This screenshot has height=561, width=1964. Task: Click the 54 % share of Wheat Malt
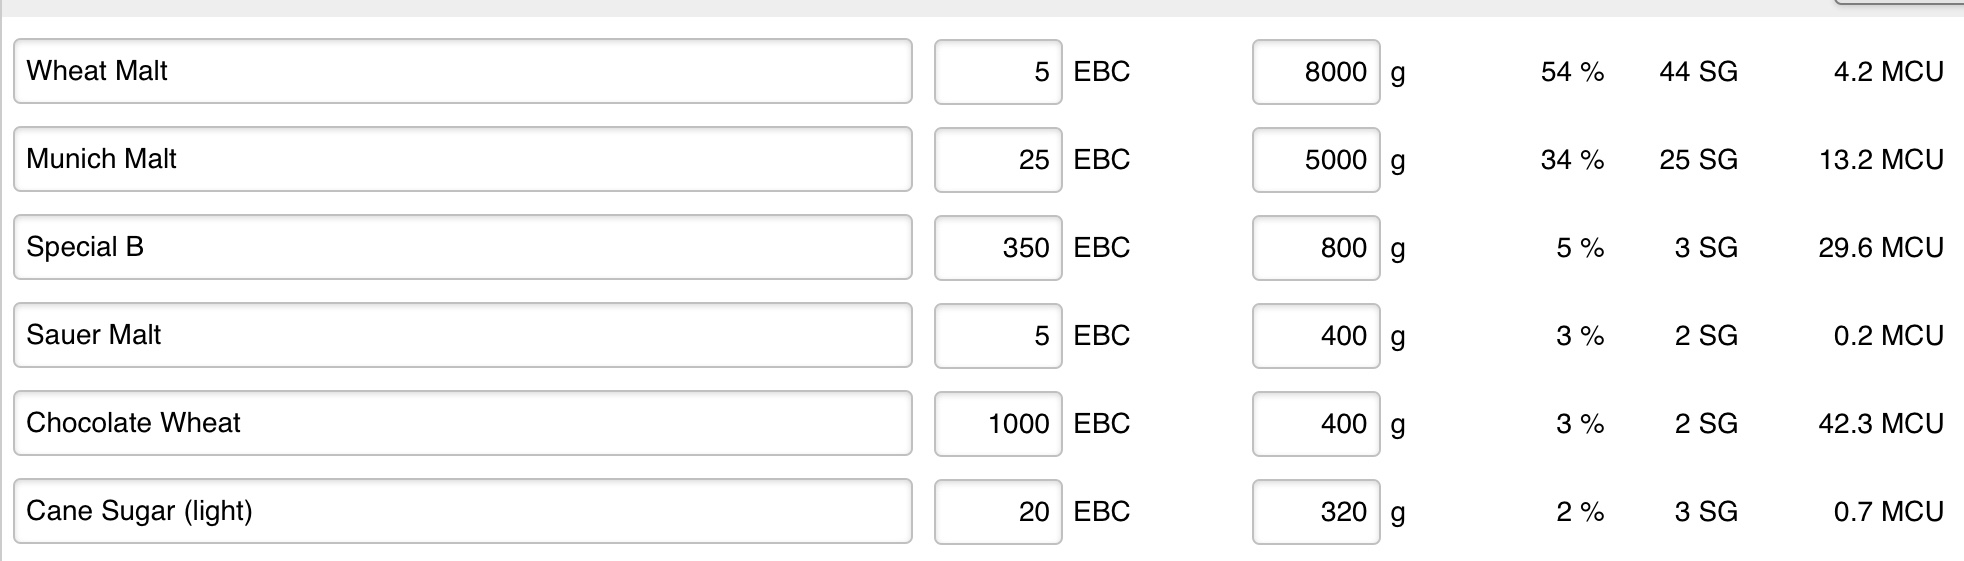point(1572,71)
